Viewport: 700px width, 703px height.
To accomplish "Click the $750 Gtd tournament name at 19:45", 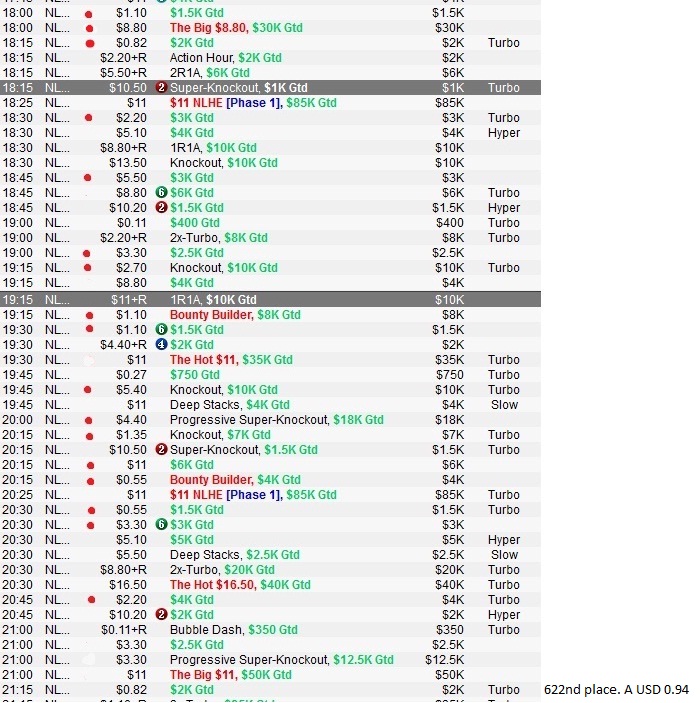I will pyautogui.click(x=195, y=374).
